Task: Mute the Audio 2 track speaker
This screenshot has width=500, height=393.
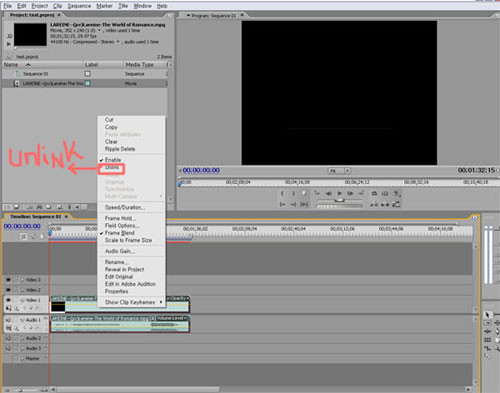Action: (8, 338)
